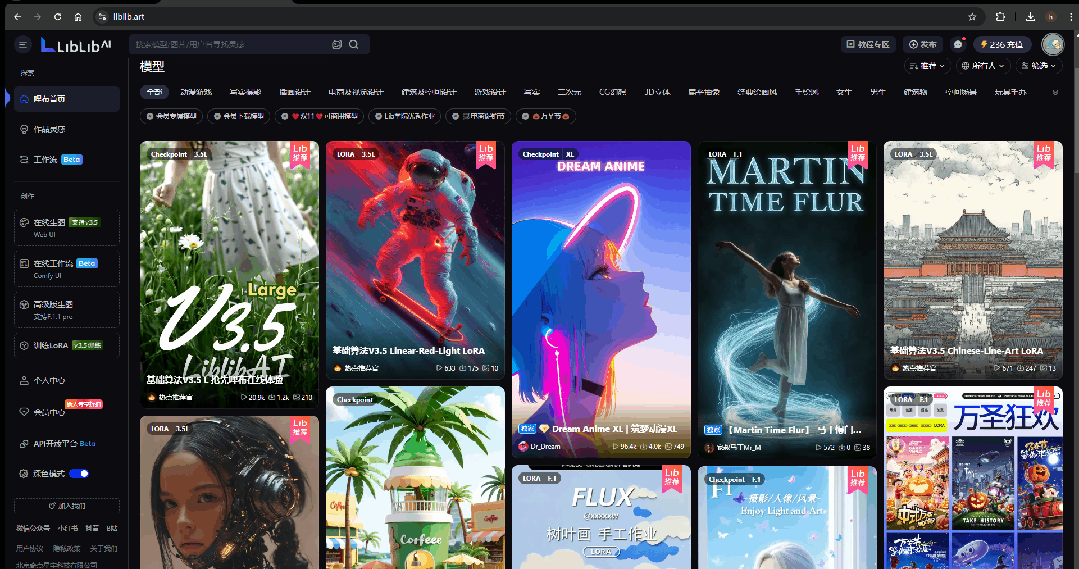Screen dimensions: 1079x569
Task: Open the 'Enjoy Light and Art' Checkpoint card
Action: click(x=787, y=517)
